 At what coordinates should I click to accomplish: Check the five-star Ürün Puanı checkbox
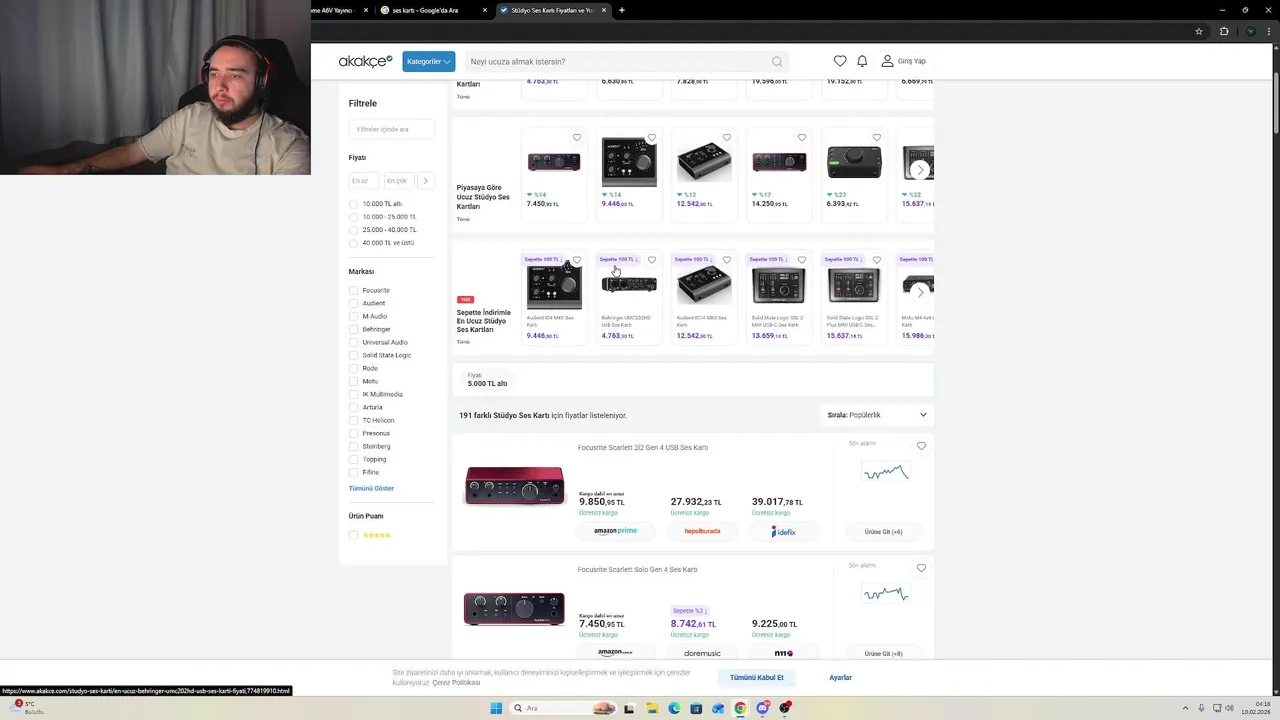(353, 535)
